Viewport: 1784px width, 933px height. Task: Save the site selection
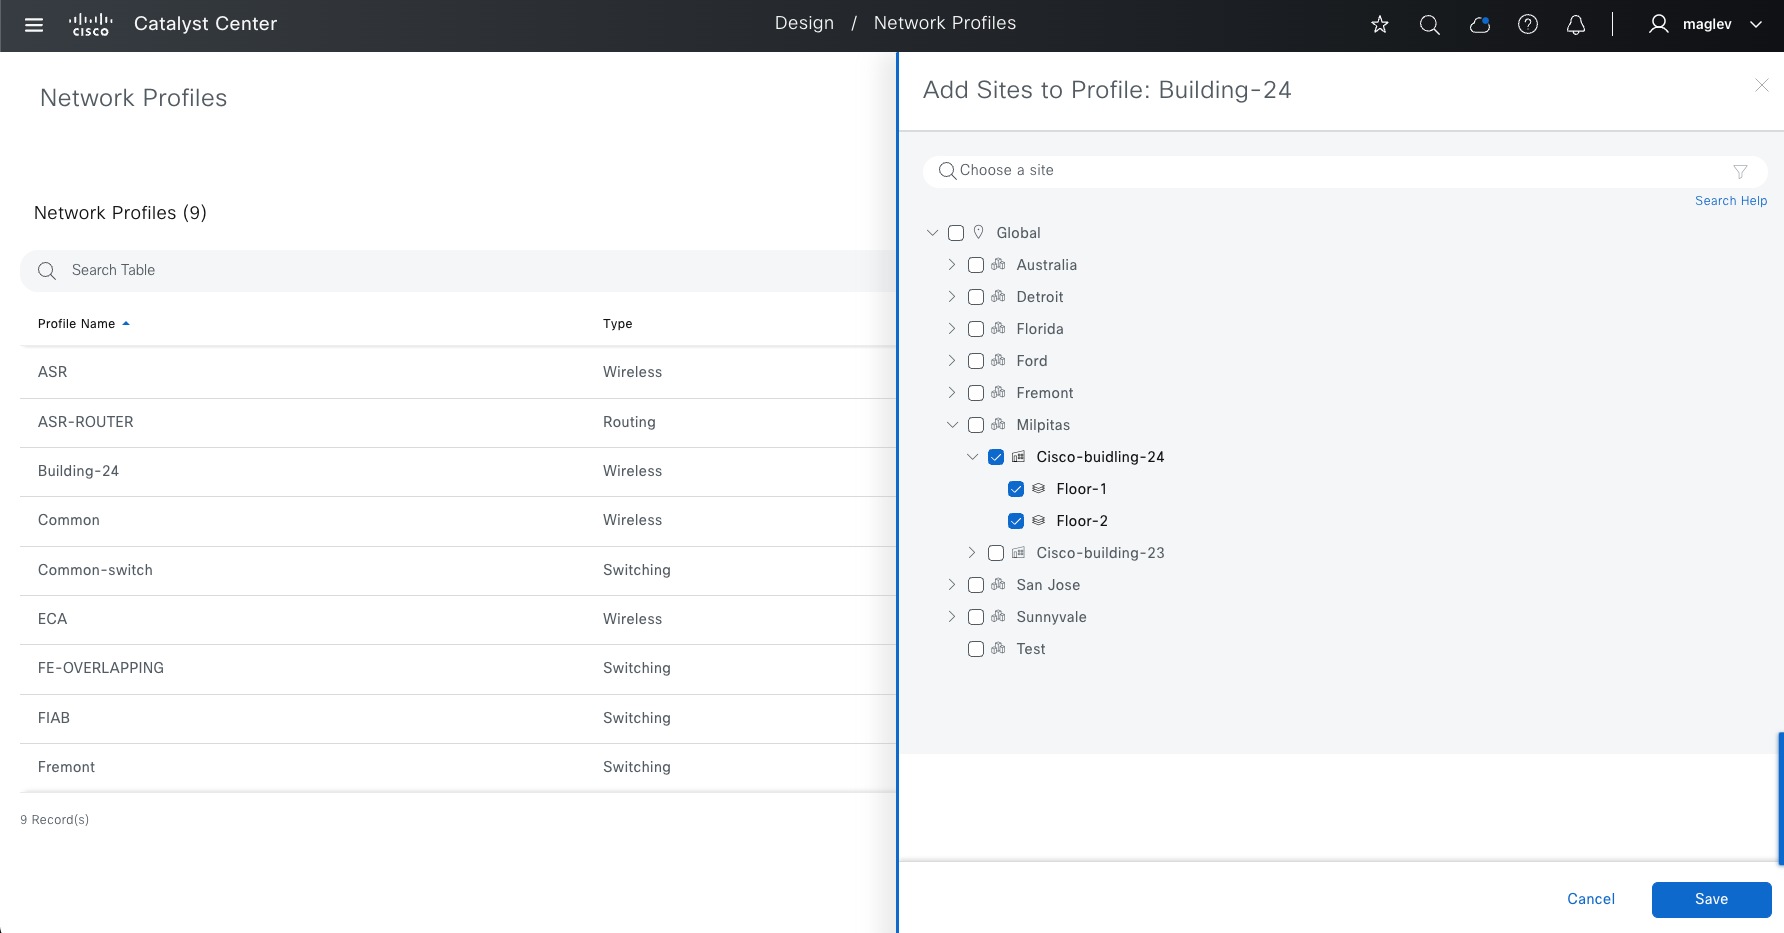pyautogui.click(x=1711, y=899)
